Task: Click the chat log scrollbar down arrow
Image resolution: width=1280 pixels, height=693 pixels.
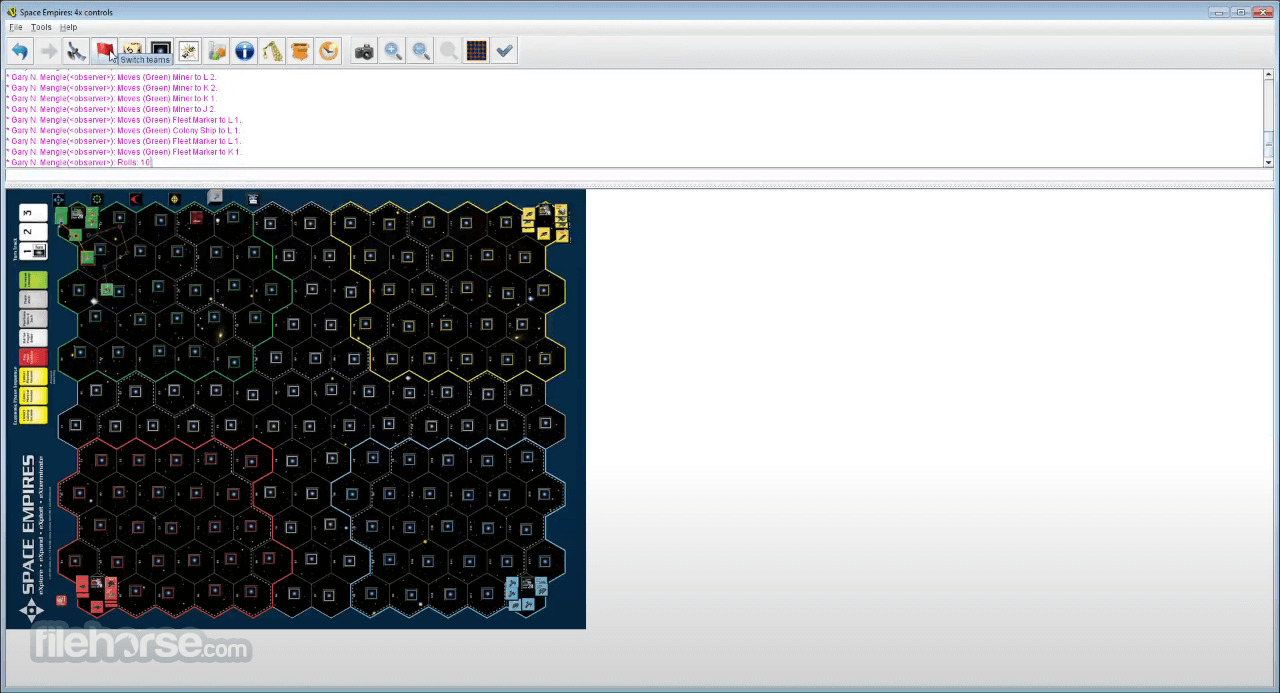Action: click(x=1268, y=162)
